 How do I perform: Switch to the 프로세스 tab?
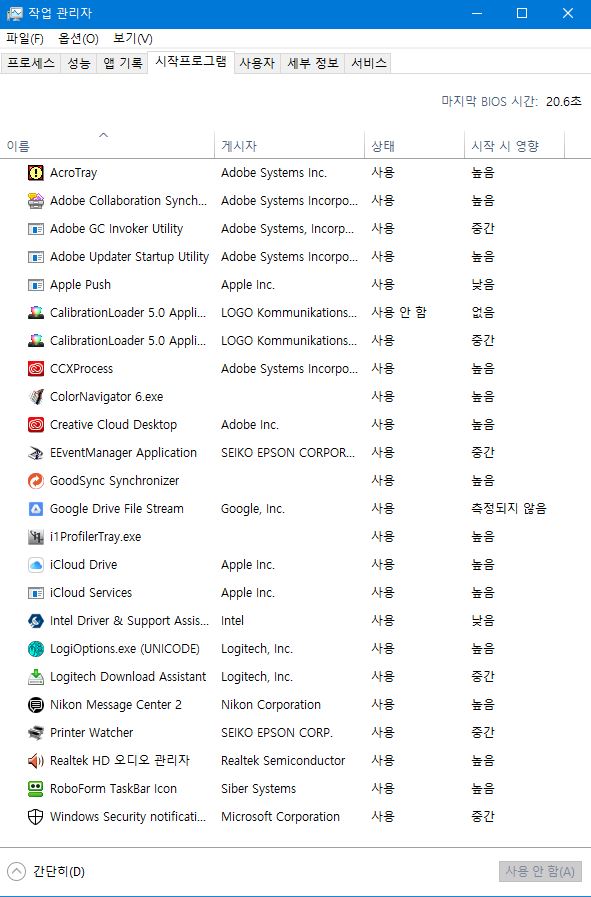pos(31,63)
